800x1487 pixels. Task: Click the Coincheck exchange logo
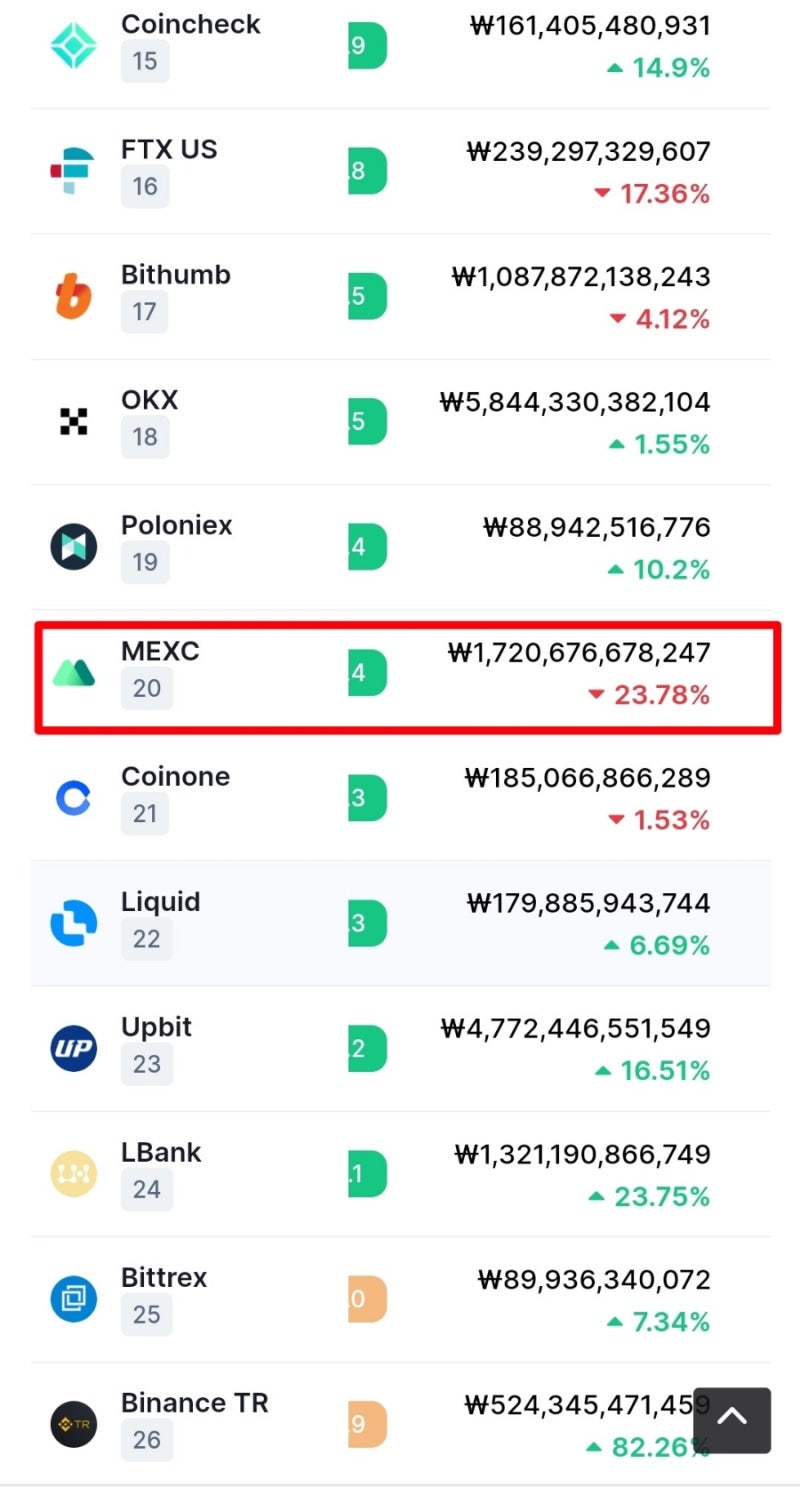tap(74, 46)
